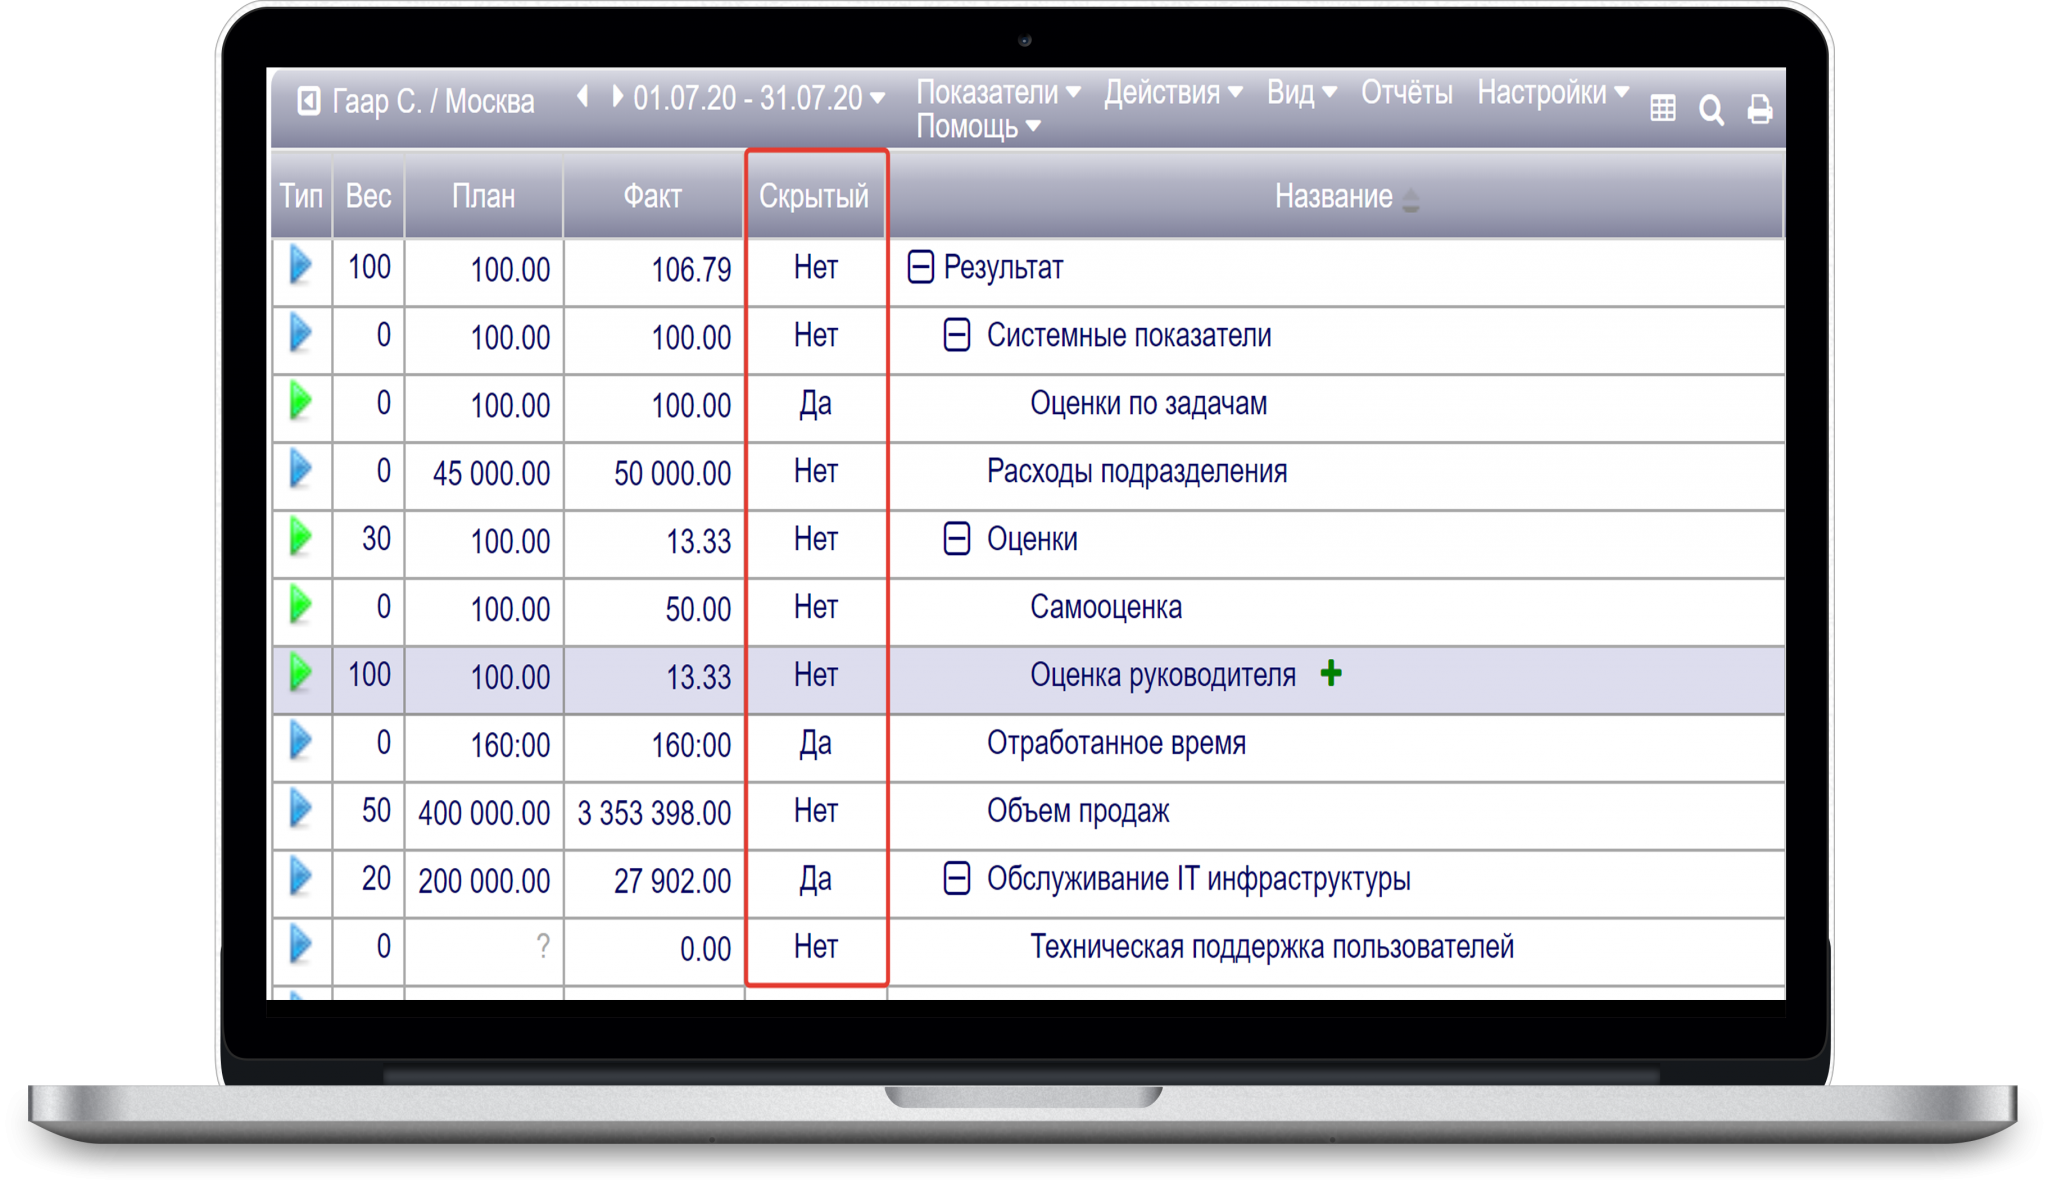The image size is (2048, 1182).
Task: Click the table grid icon in toolbar
Action: pyautogui.click(x=1663, y=109)
